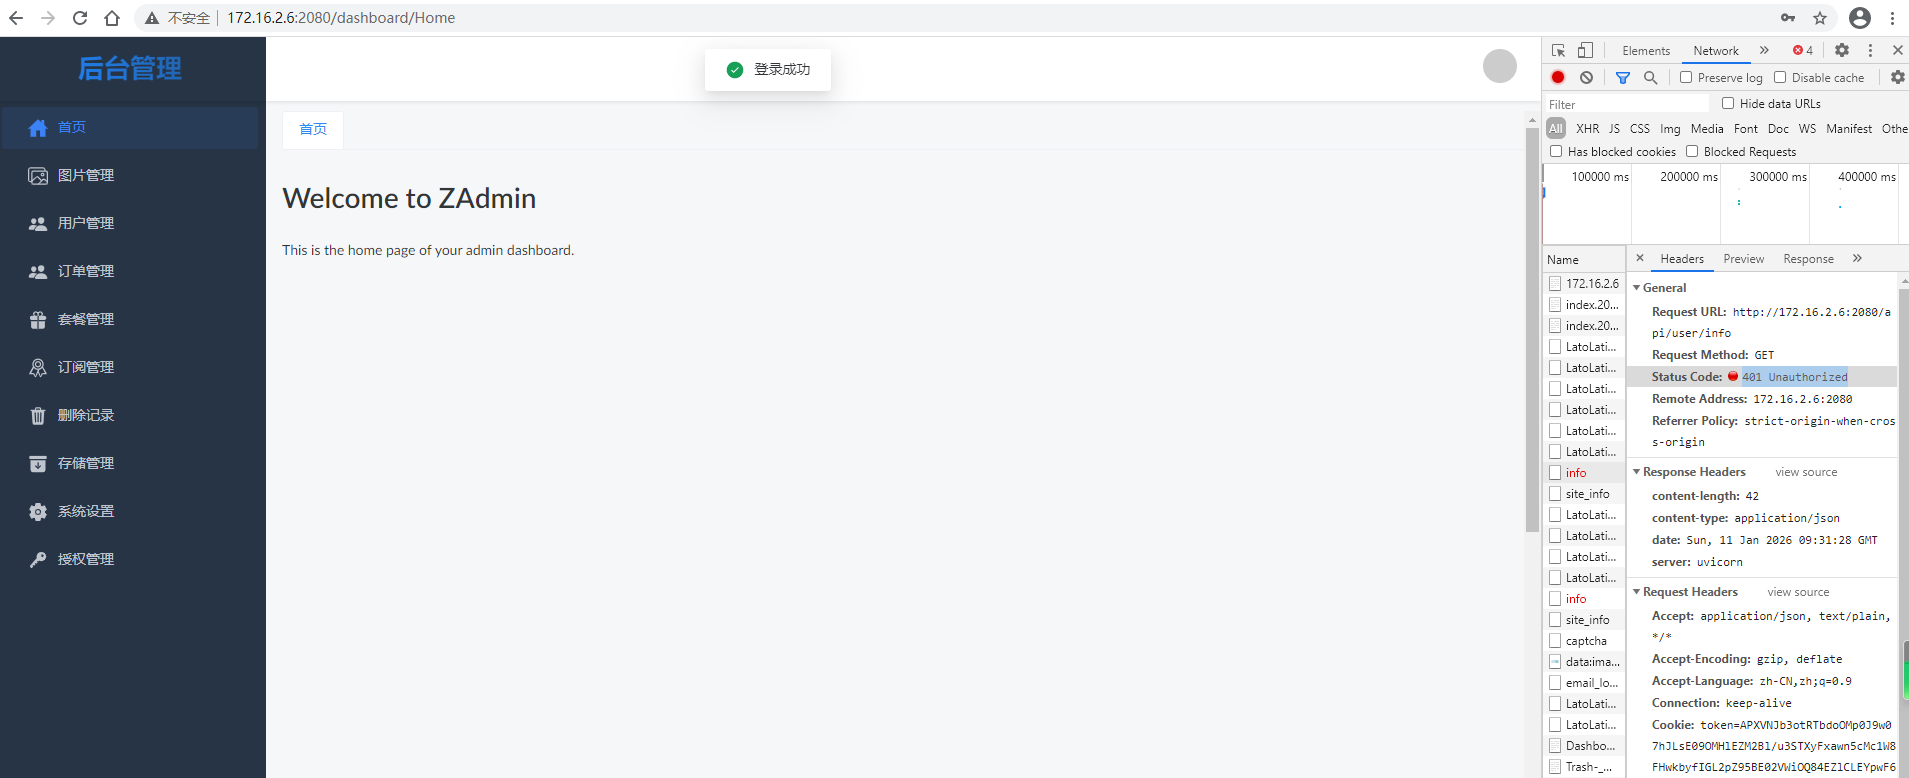The height and width of the screenshot is (778, 1909).
Task: Reload the browser page
Action: point(80,18)
